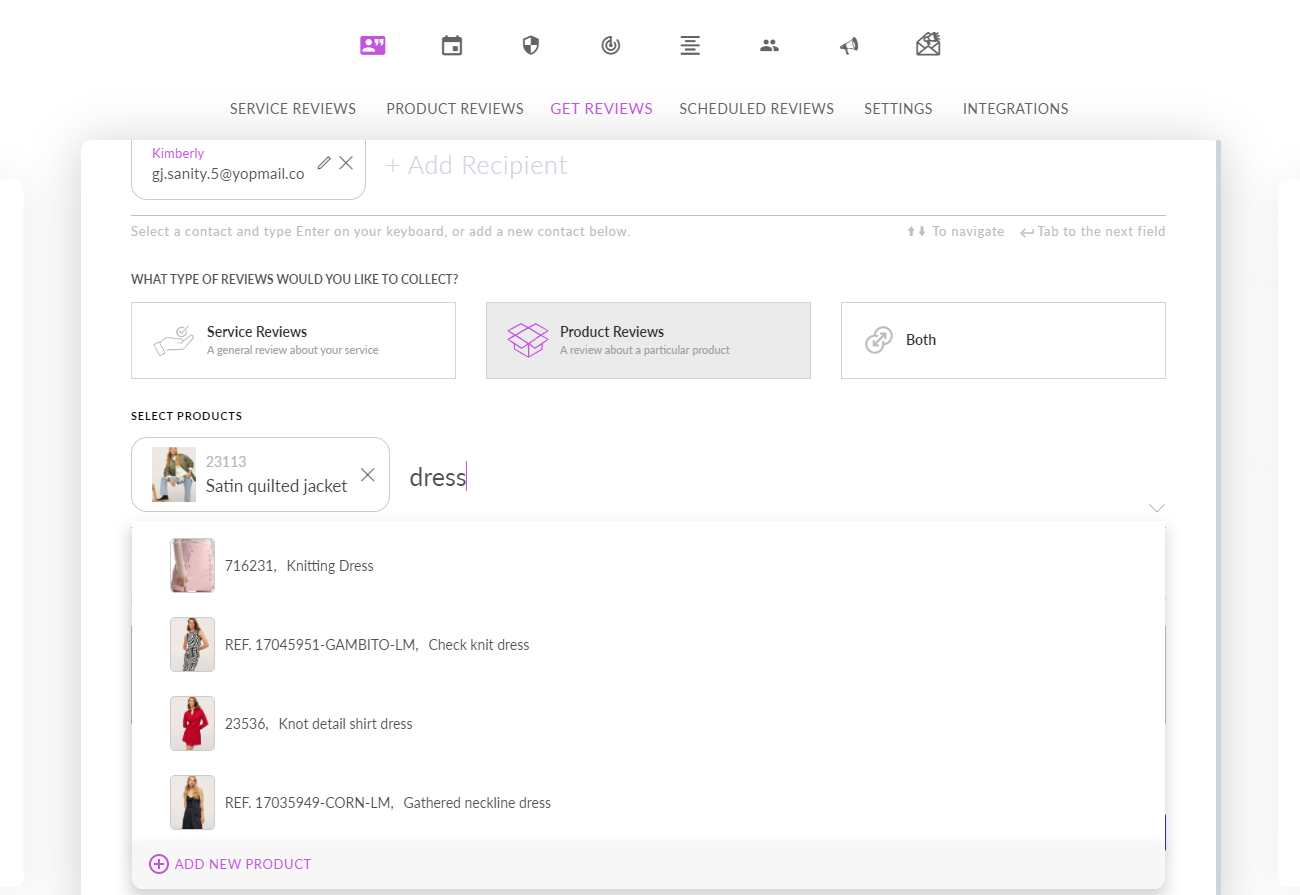Open the people group icon

(x=769, y=45)
